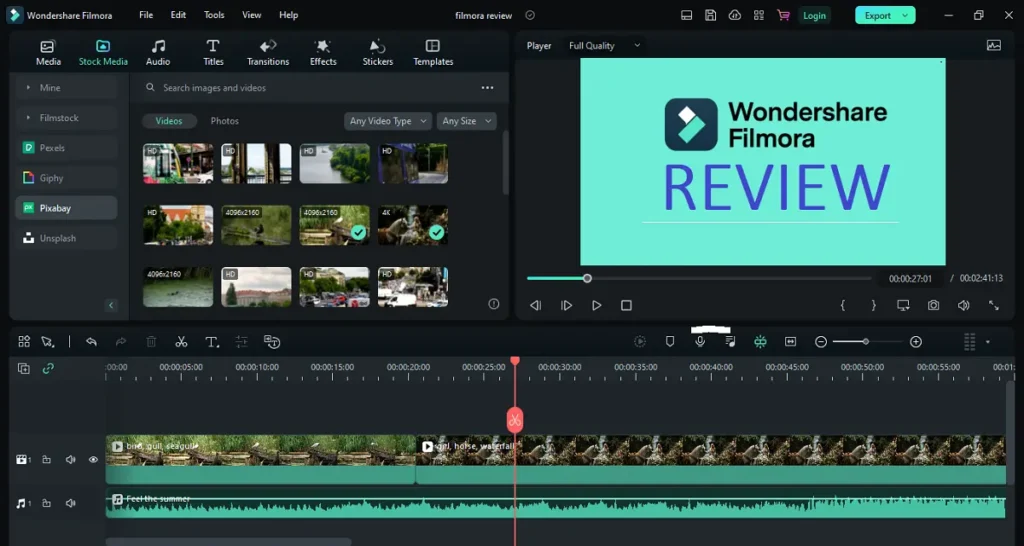The height and width of the screenshot is (546, 1024).
Task: Play the preview video
Action: (x=596, y=305)
